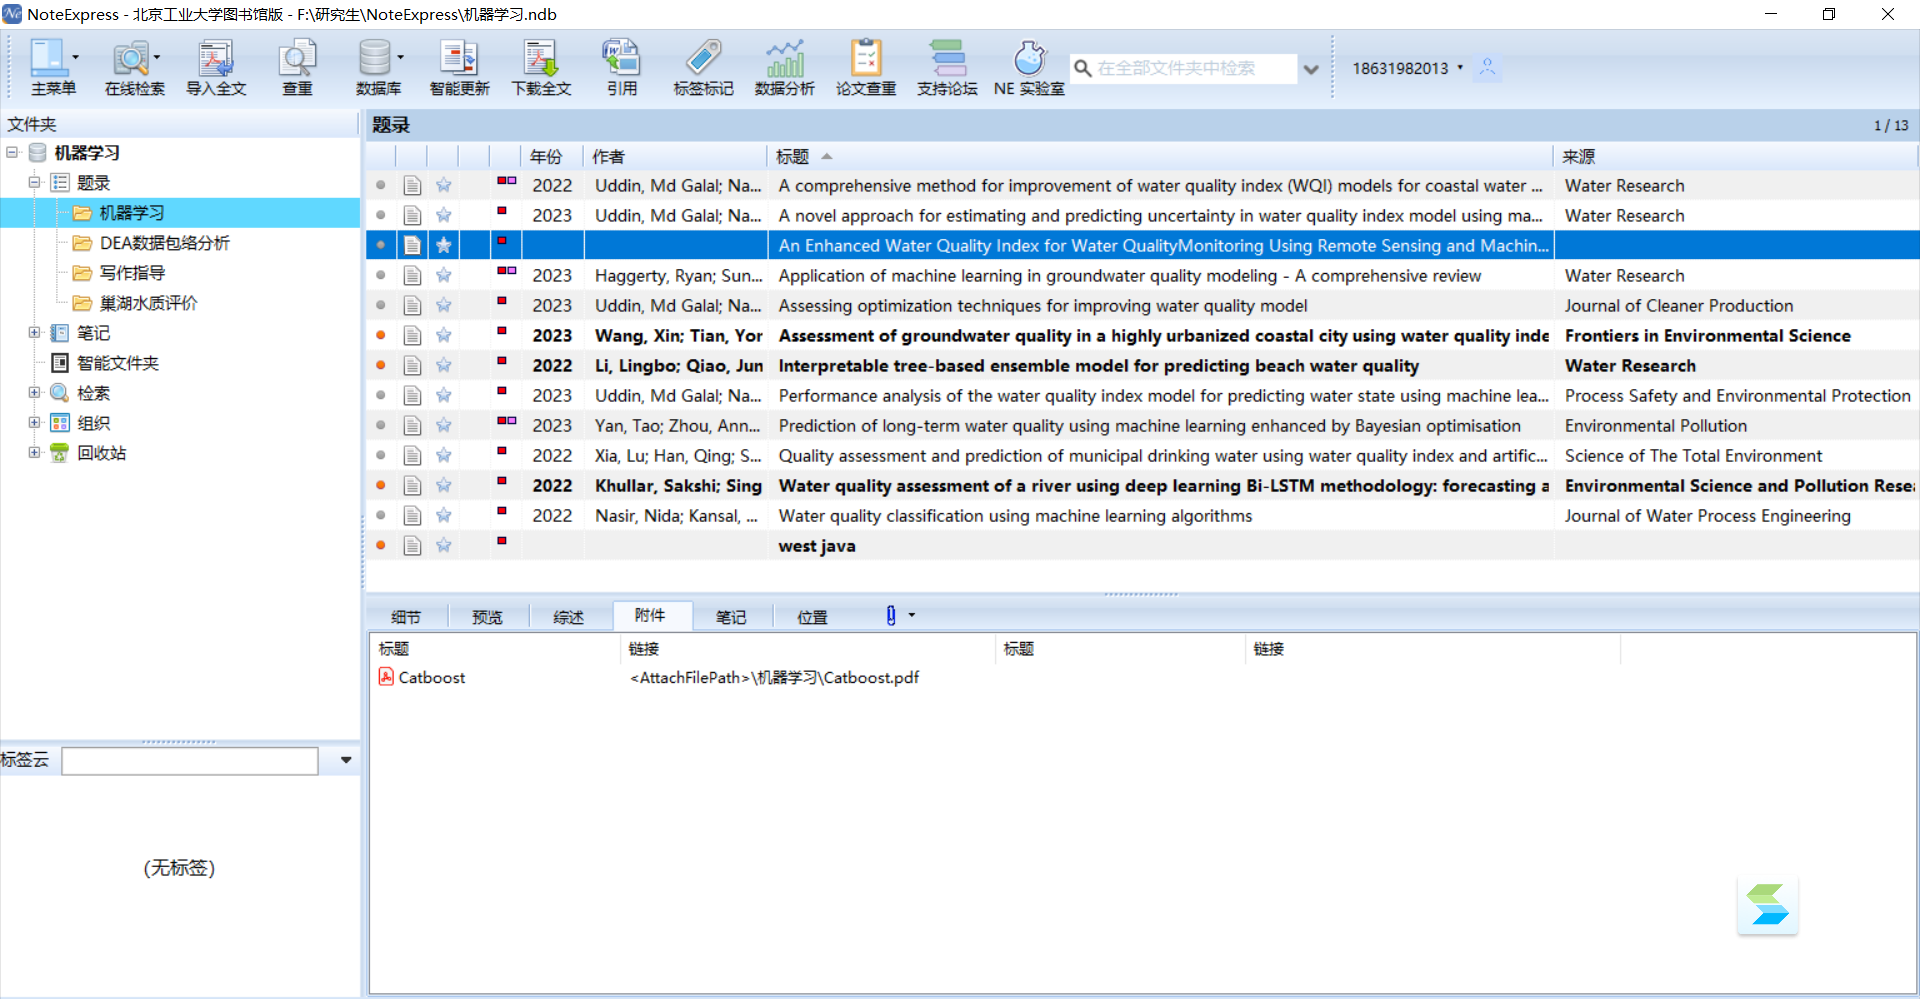The height and width of the screenshot is (999, 1920).
Task: Switch to the 细节 details tab
Action: [x=406, y=617]
